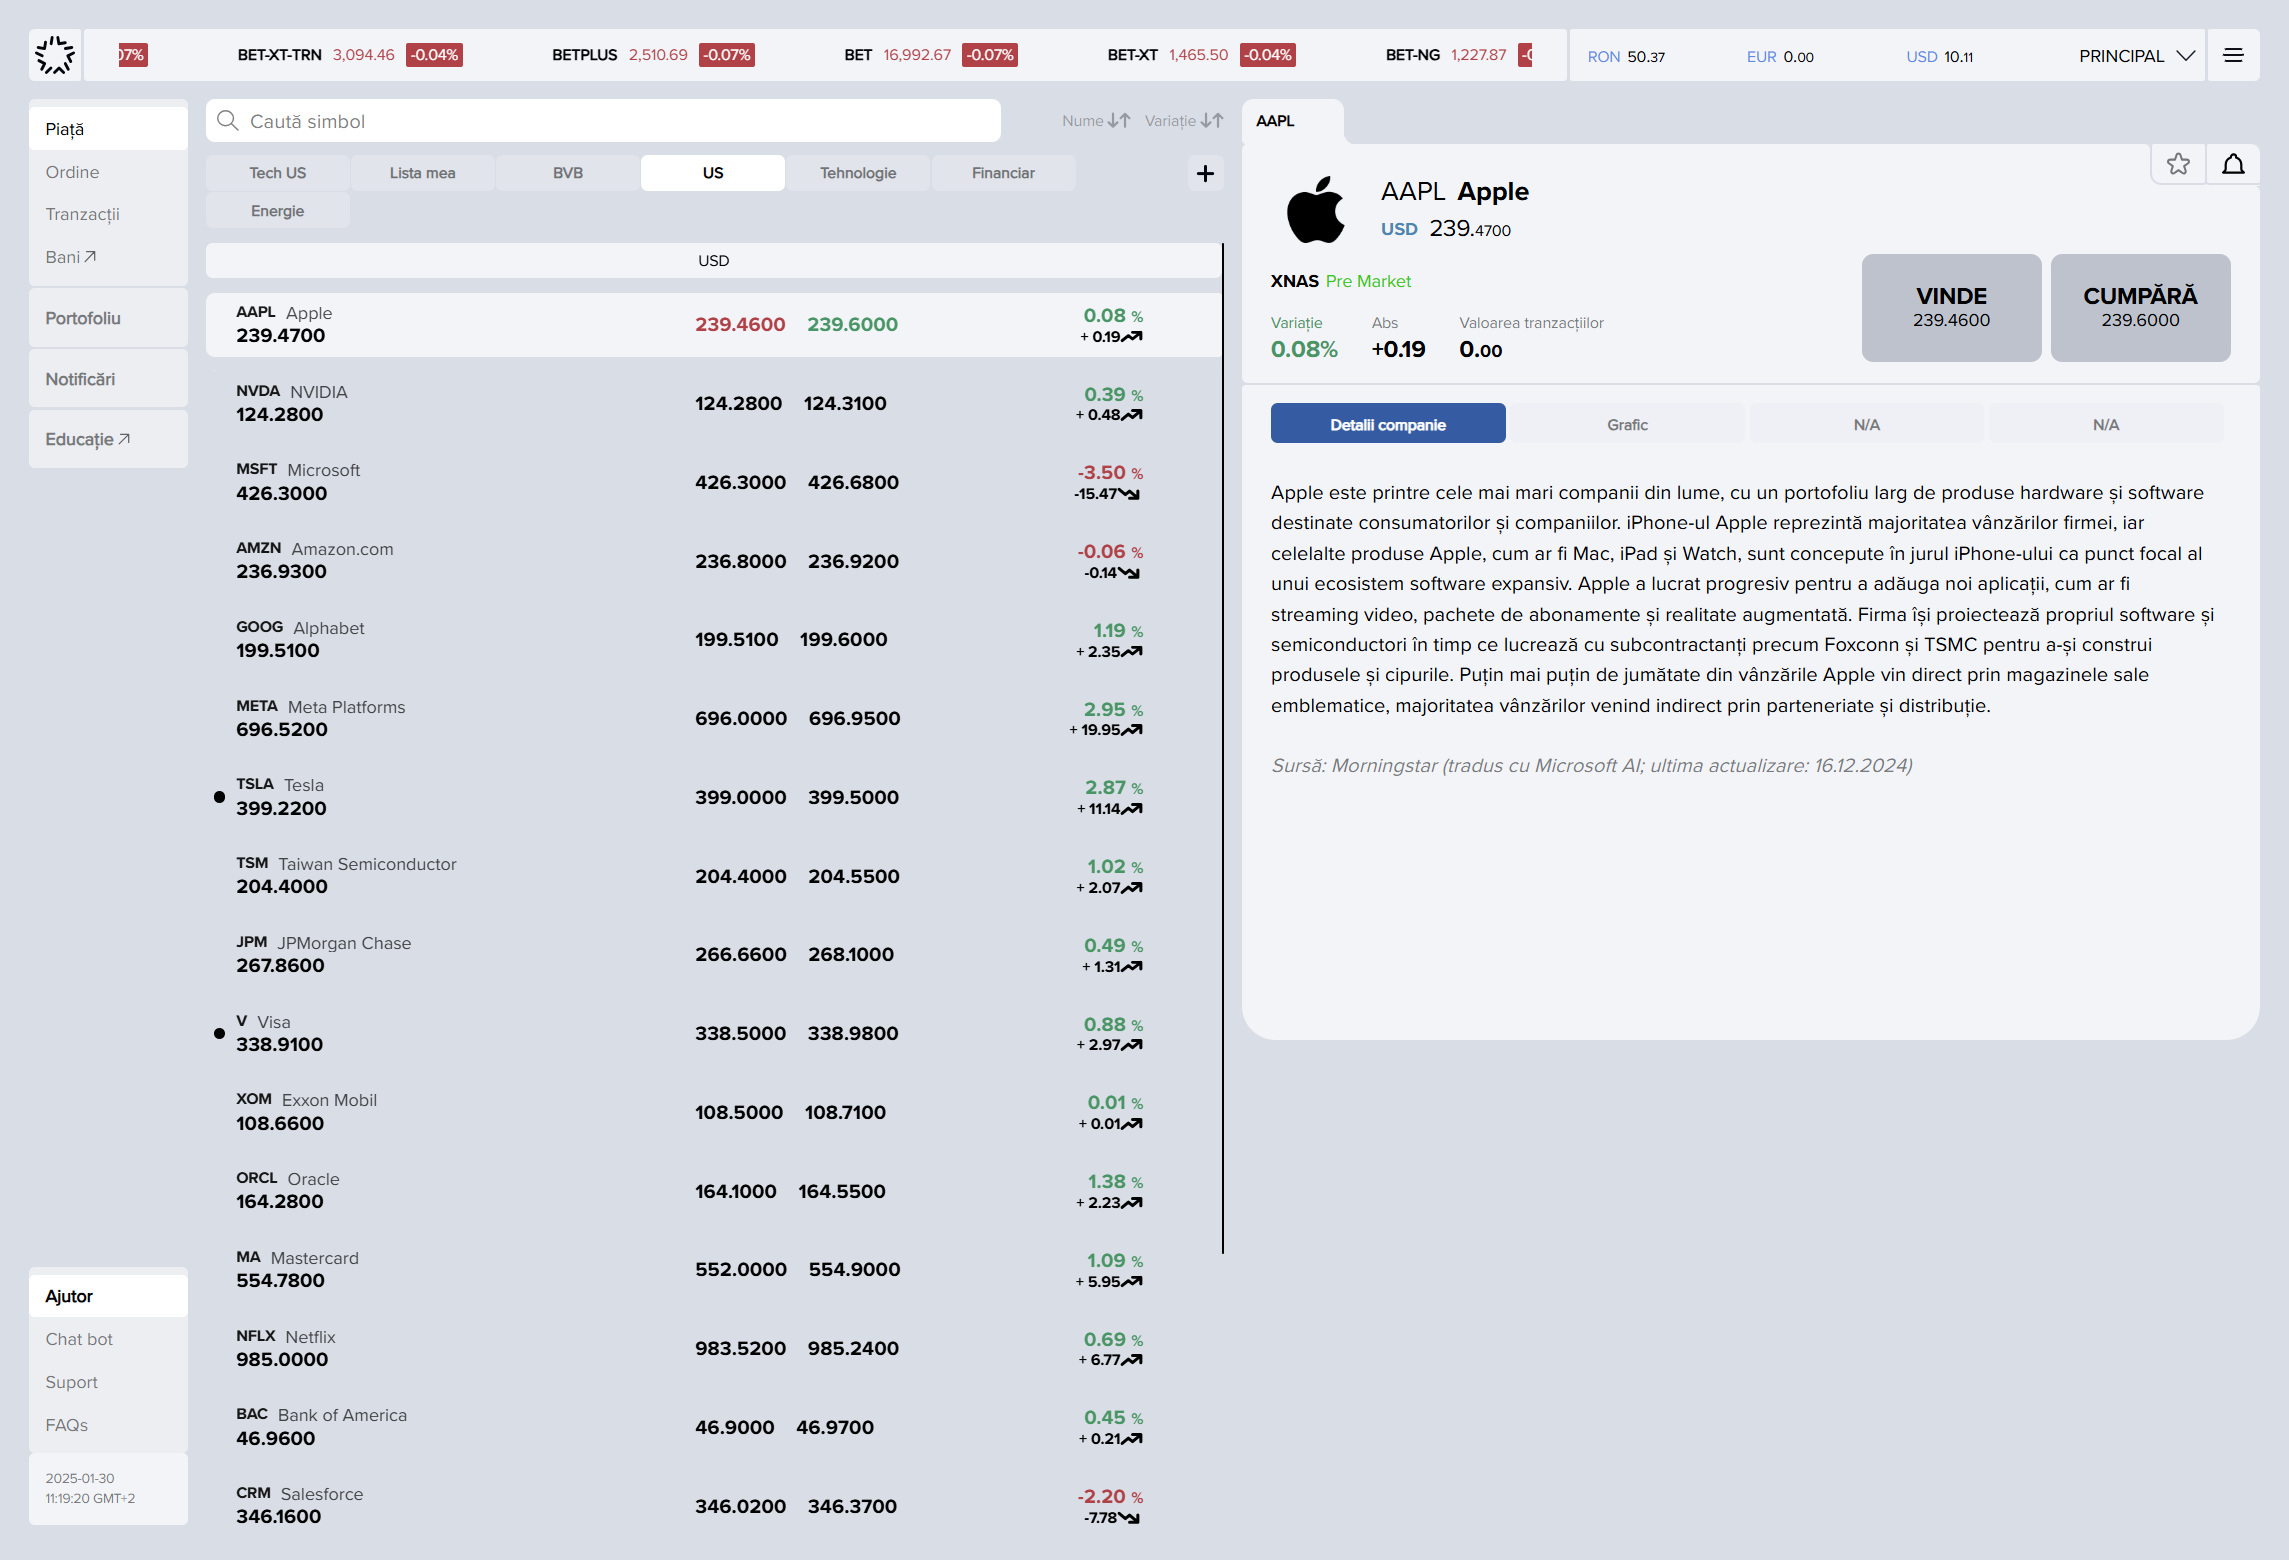Click the RON 50.37 balance
This screenshot has height=1560, width=2289.
(x=1626, y=57)
